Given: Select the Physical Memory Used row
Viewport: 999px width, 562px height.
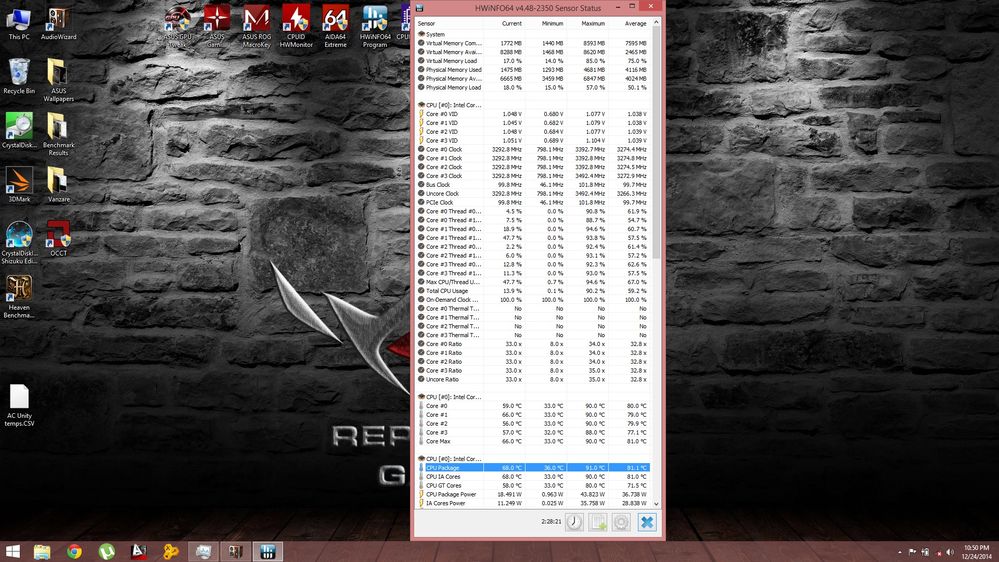Looking at the screenshot, I should [533, 70].
